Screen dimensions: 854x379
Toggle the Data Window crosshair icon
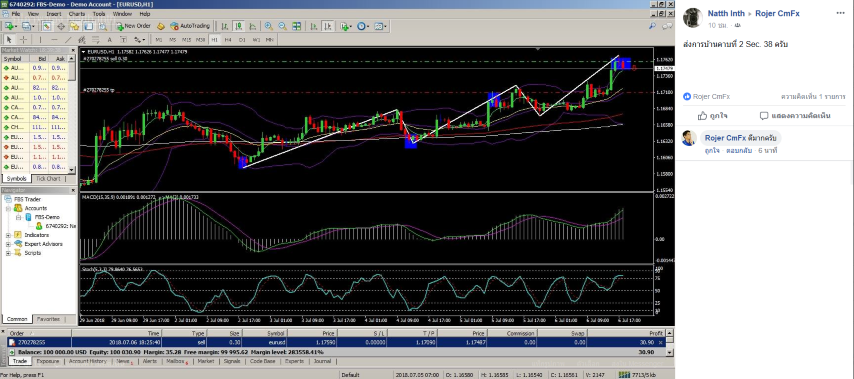tap(61, 26)
